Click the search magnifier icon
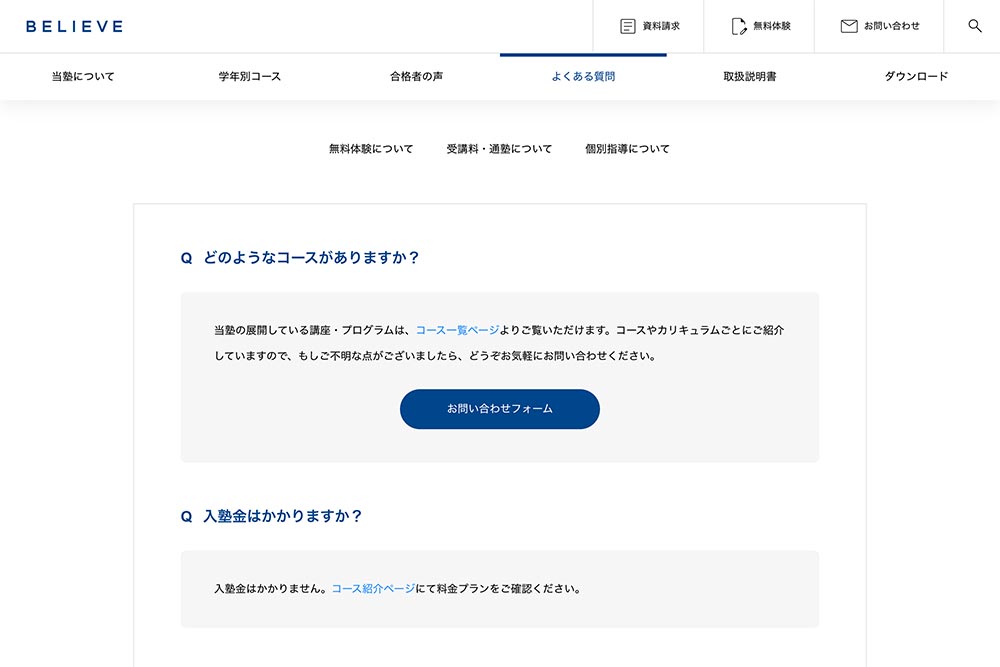This screenshot has width=1000, height=667. [x=974, y=26]
